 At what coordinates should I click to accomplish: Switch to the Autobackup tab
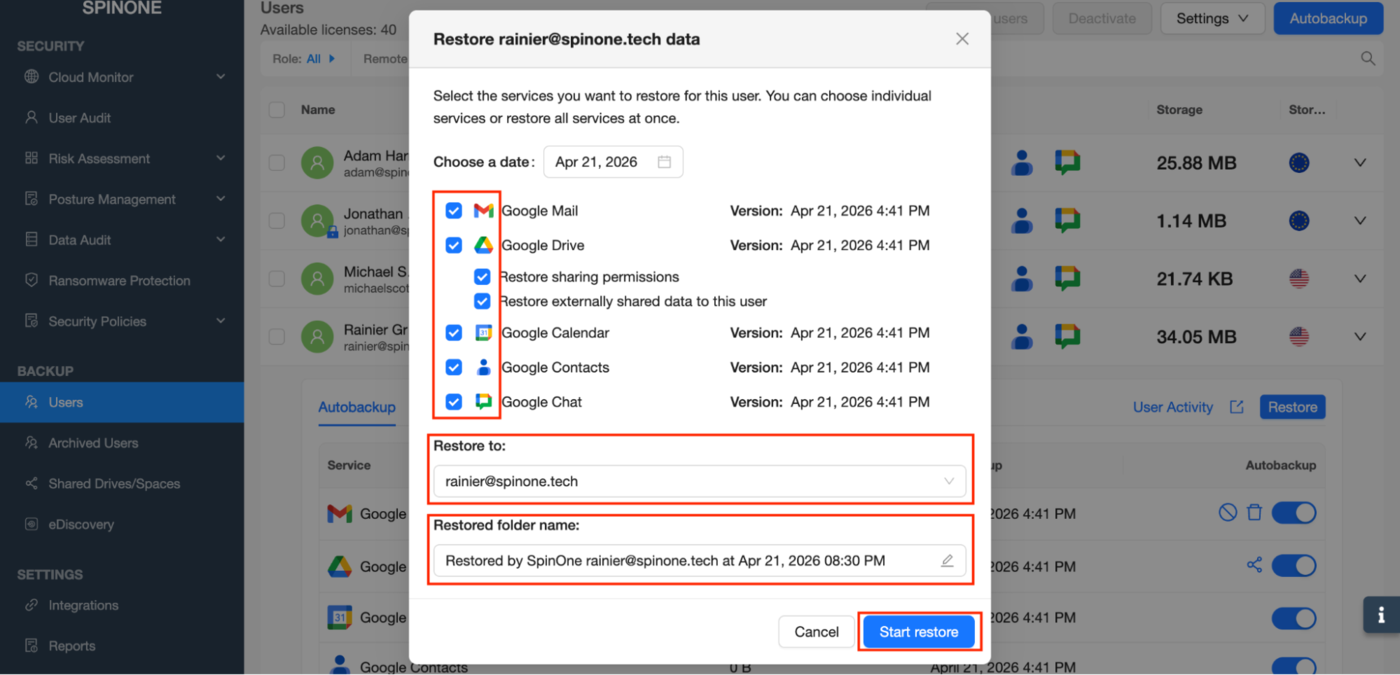pos(357,407)
